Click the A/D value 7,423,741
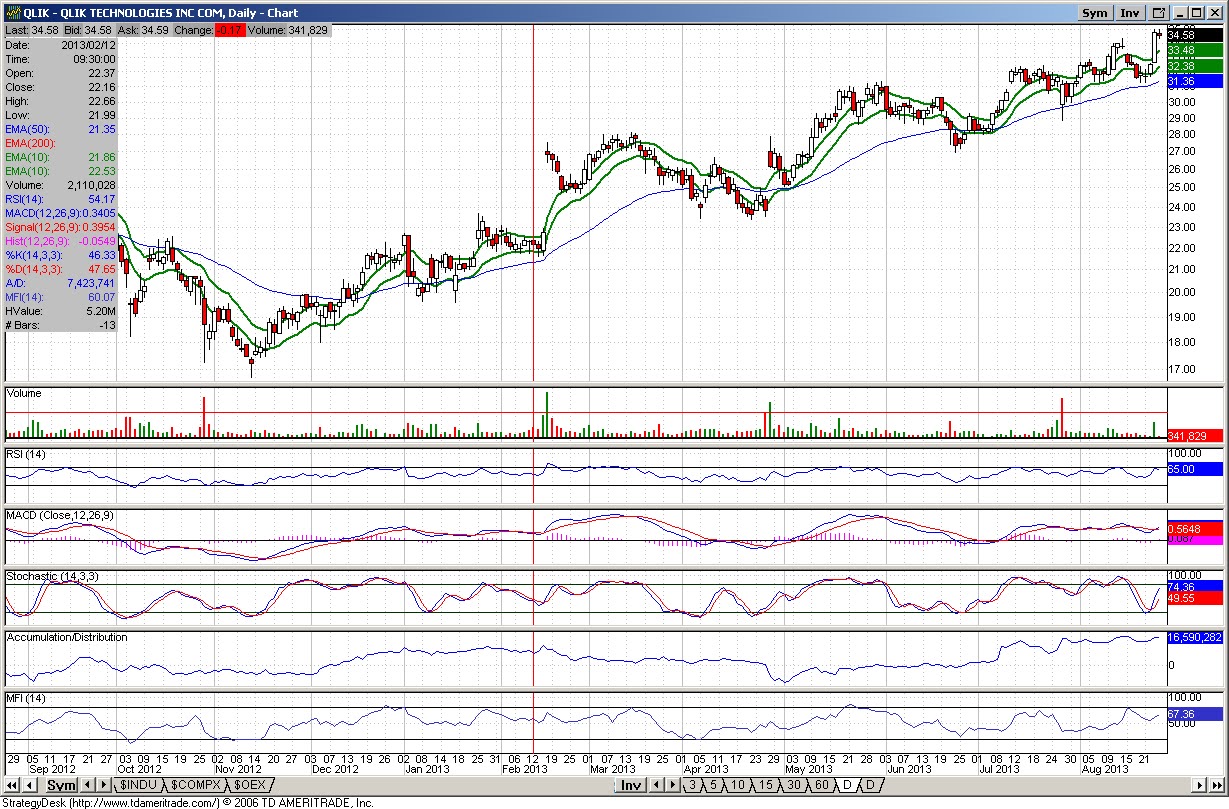Image resolution: width=1229 pixels, height=809 pixels. 91,283
